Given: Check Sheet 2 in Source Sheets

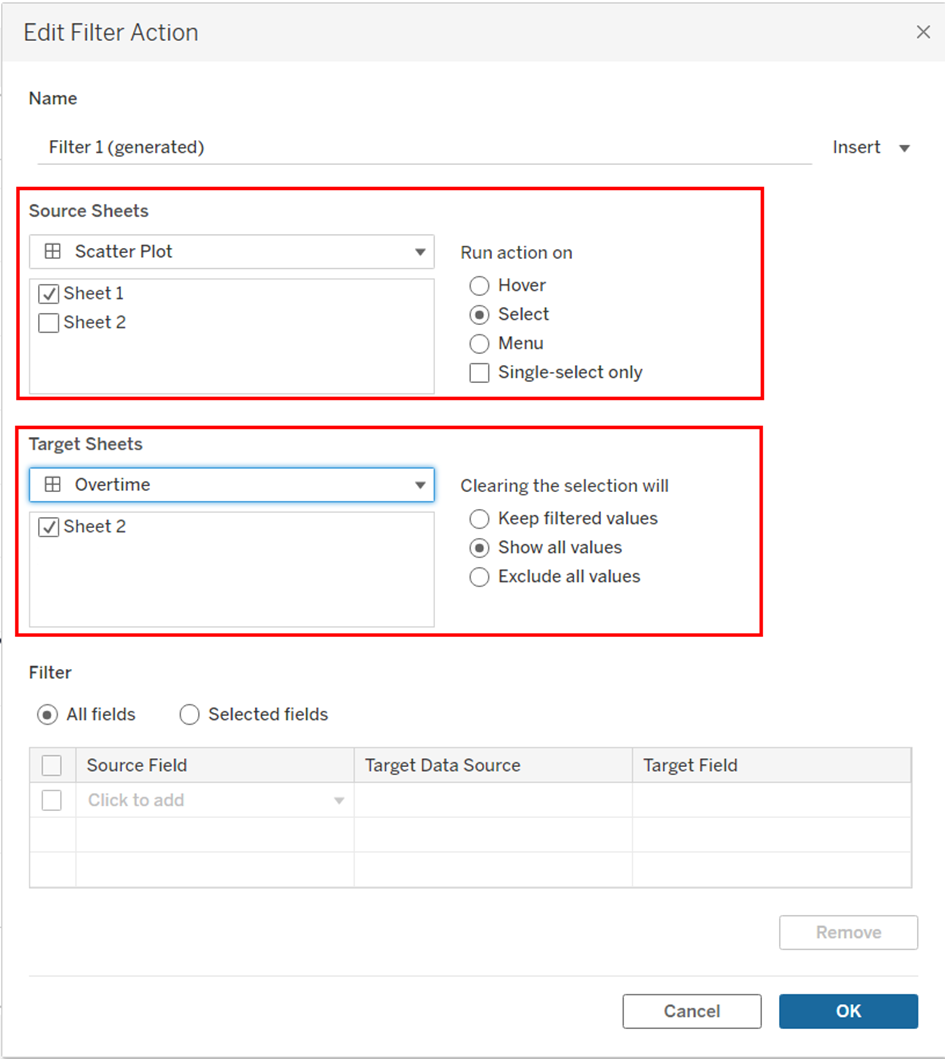Looking at the screenshot, I should [48, 323].
